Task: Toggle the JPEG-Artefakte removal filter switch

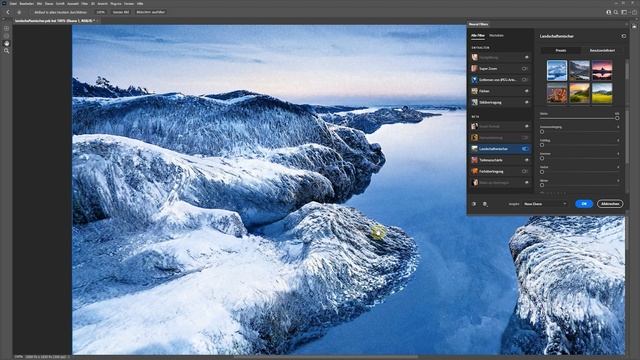Action: [x=525, y=80]
